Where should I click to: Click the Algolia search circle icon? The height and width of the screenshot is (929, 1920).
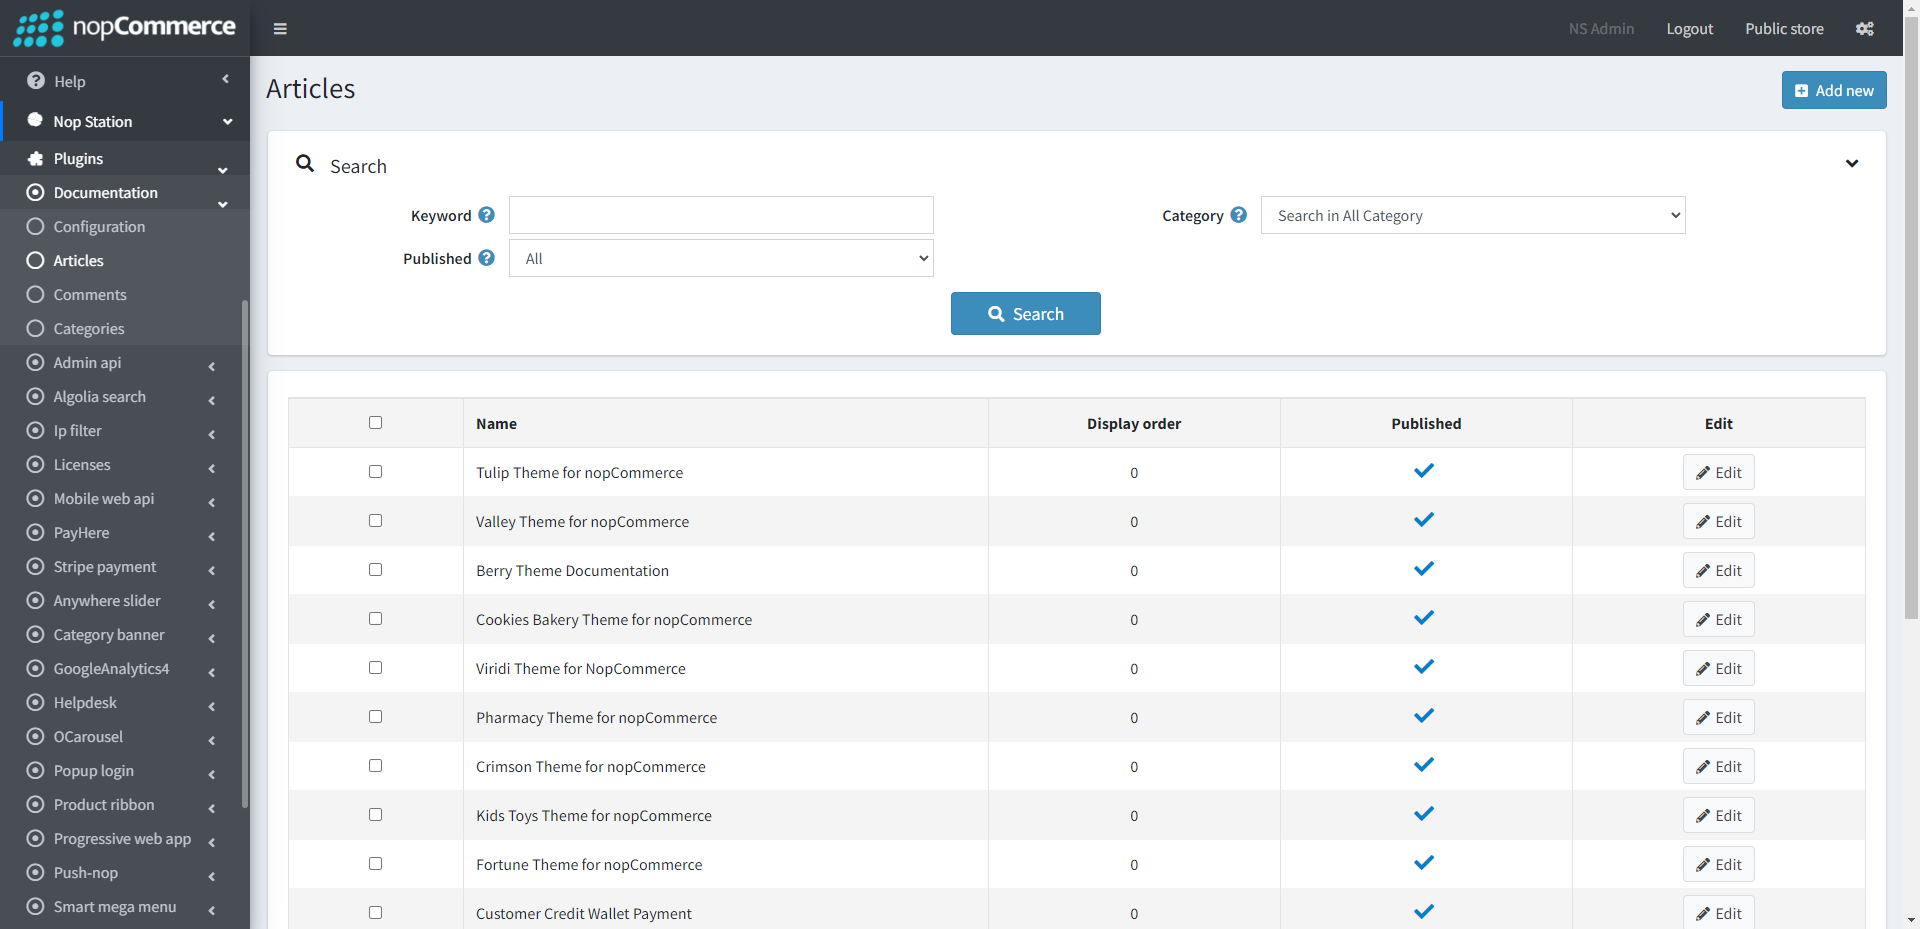pos(36,396)
